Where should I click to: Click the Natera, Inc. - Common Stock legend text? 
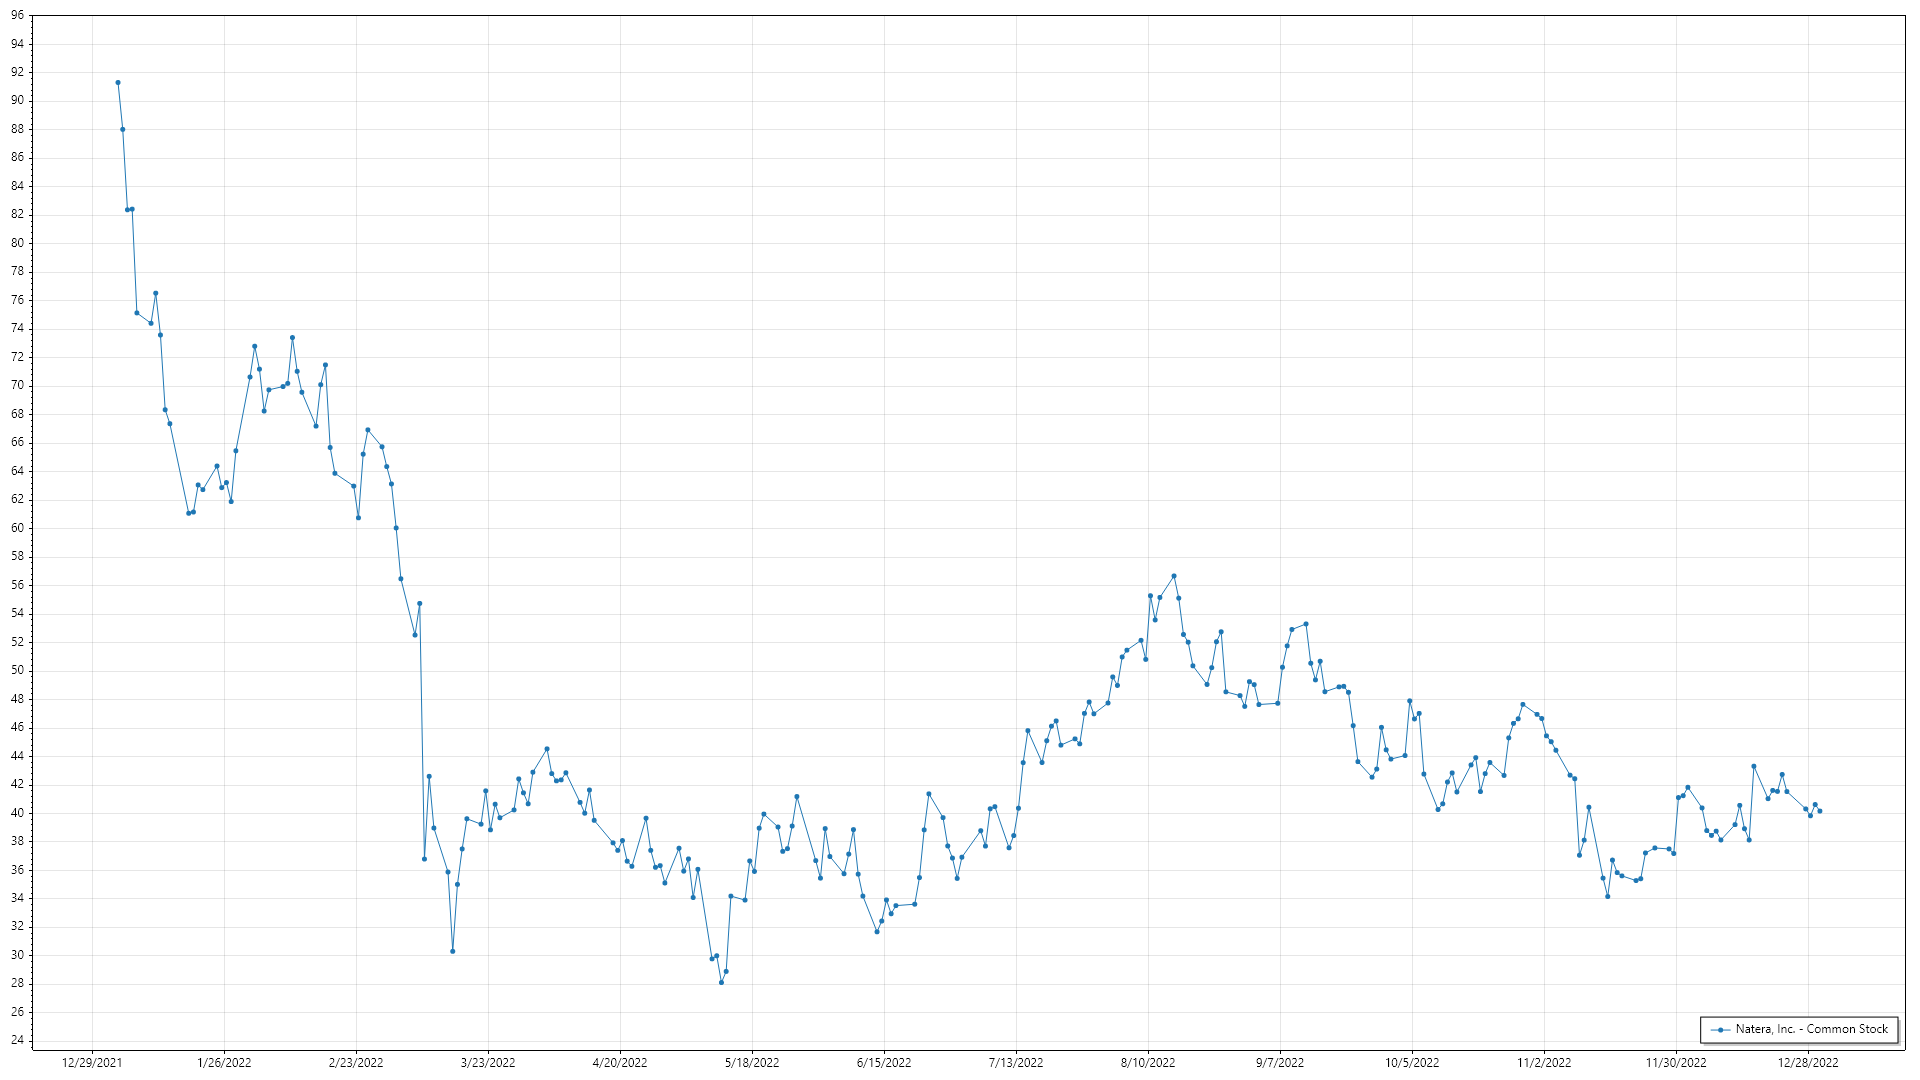[x=1811, y=1029]
